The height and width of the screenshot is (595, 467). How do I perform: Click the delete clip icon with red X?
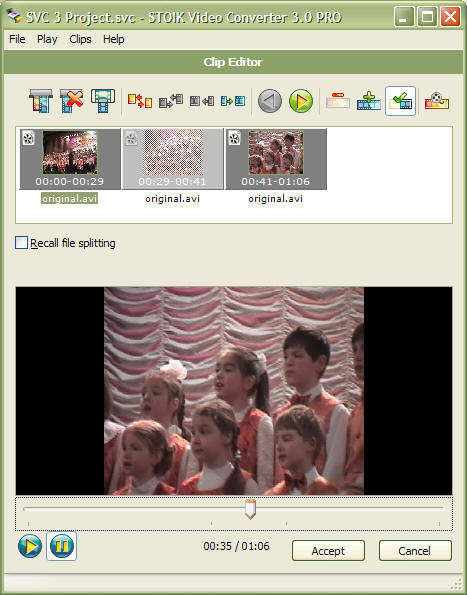pyautogui.click(x=72, y=101)
